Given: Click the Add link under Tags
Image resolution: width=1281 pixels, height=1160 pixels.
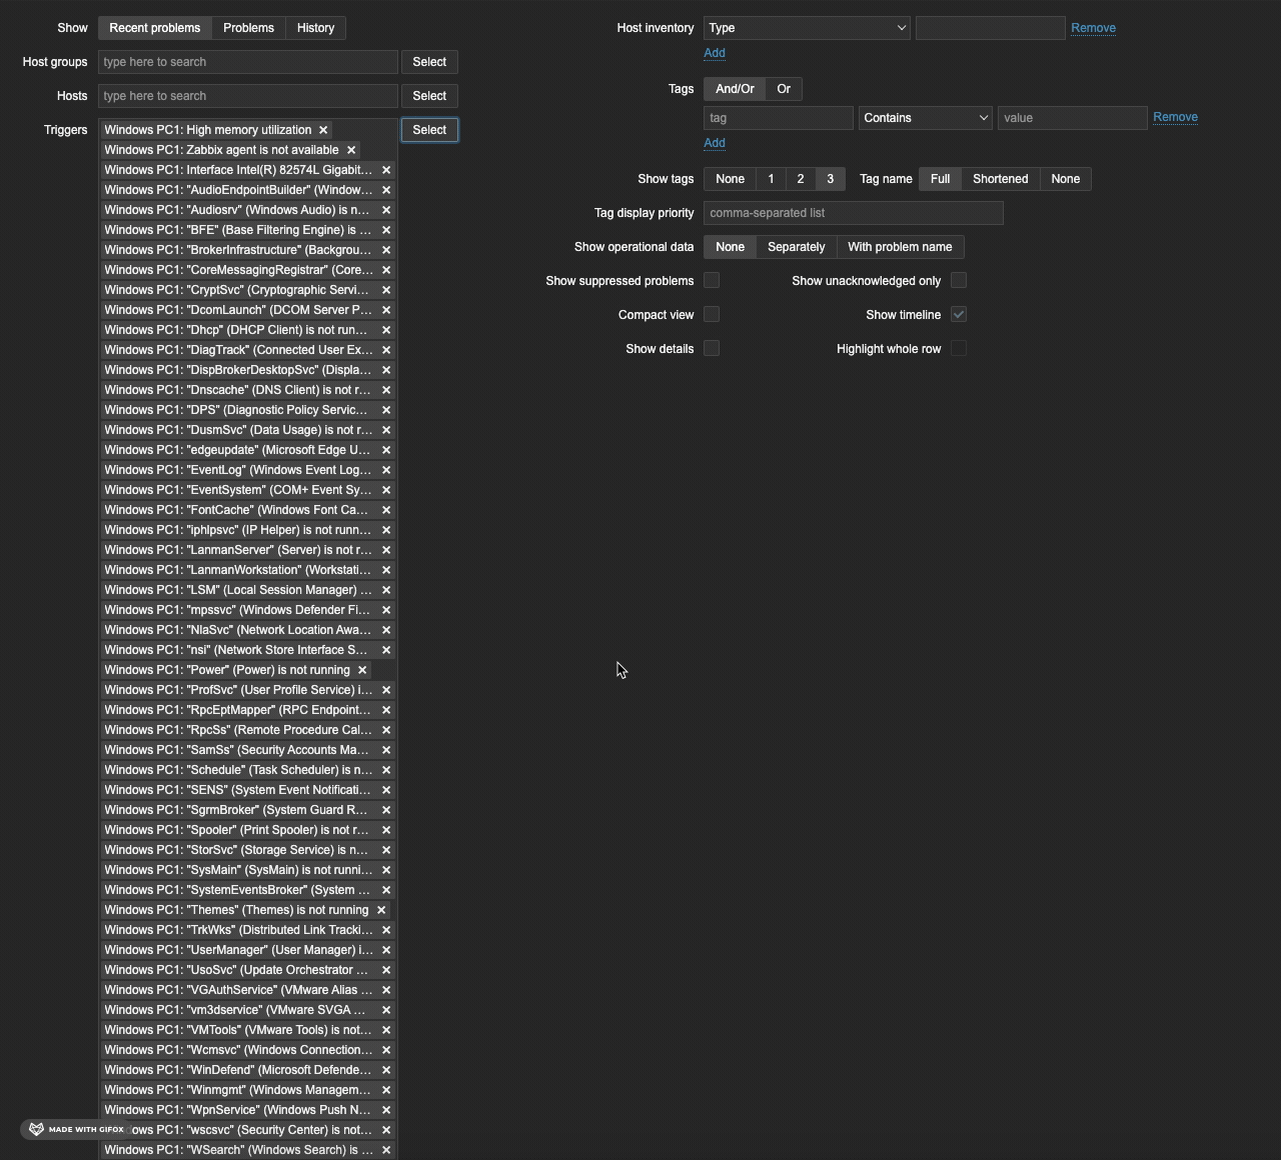Looking at the screenshot, I should pyautogui.click(x=714, y=143).
